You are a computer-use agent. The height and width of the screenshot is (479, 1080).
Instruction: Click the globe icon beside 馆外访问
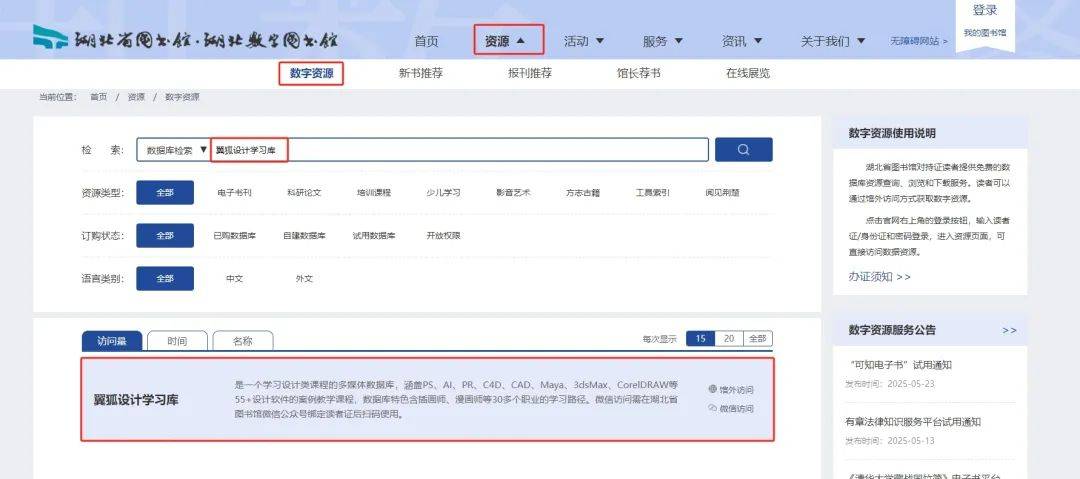712,389
